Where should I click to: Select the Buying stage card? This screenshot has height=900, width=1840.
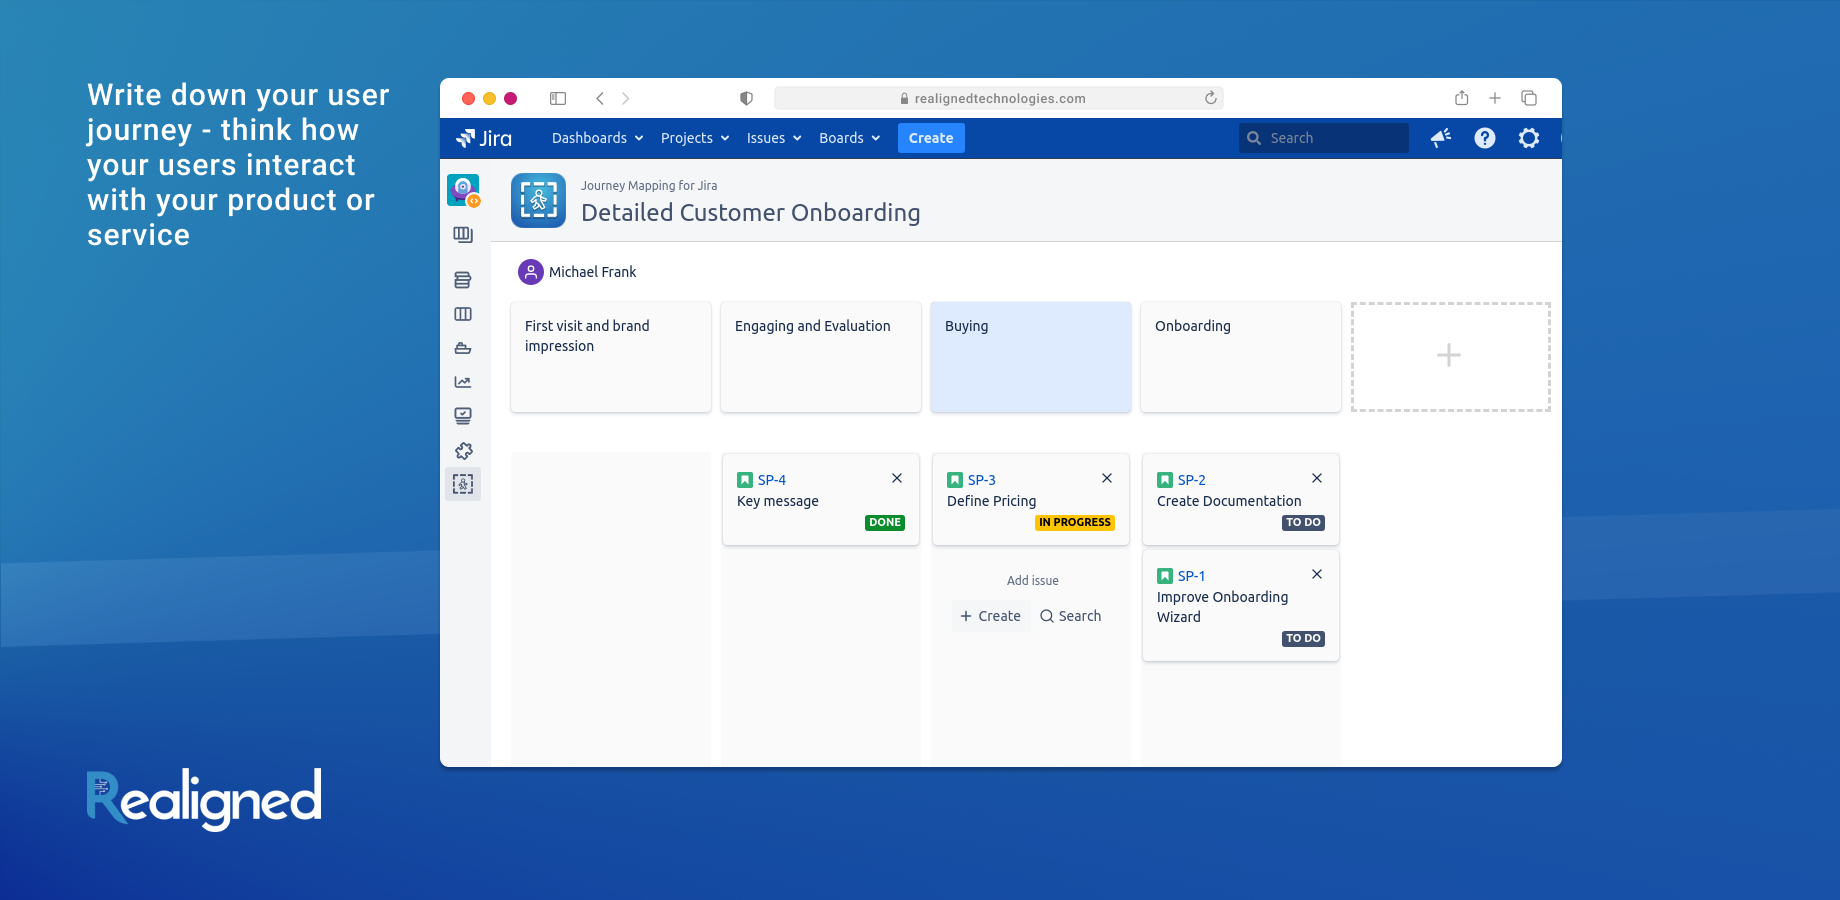click(x=1031, y=357)
